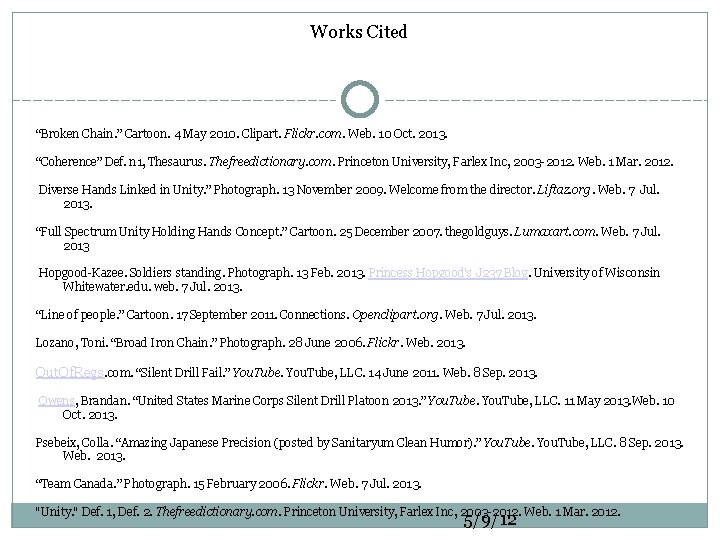Click the United States Marine Corps Silent Drill text
The height and width of the screenshot is (540, 720).
[279, 401]
